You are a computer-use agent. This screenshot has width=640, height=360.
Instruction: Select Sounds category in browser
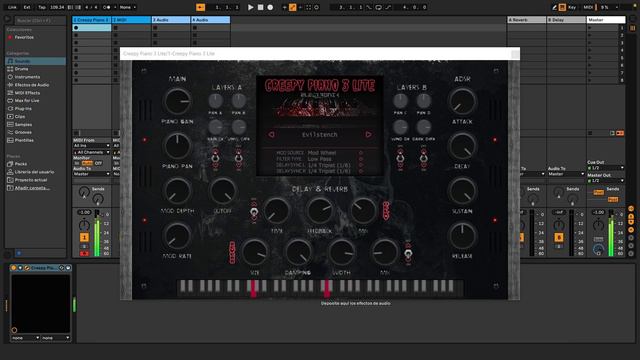(x=36, y=61)
